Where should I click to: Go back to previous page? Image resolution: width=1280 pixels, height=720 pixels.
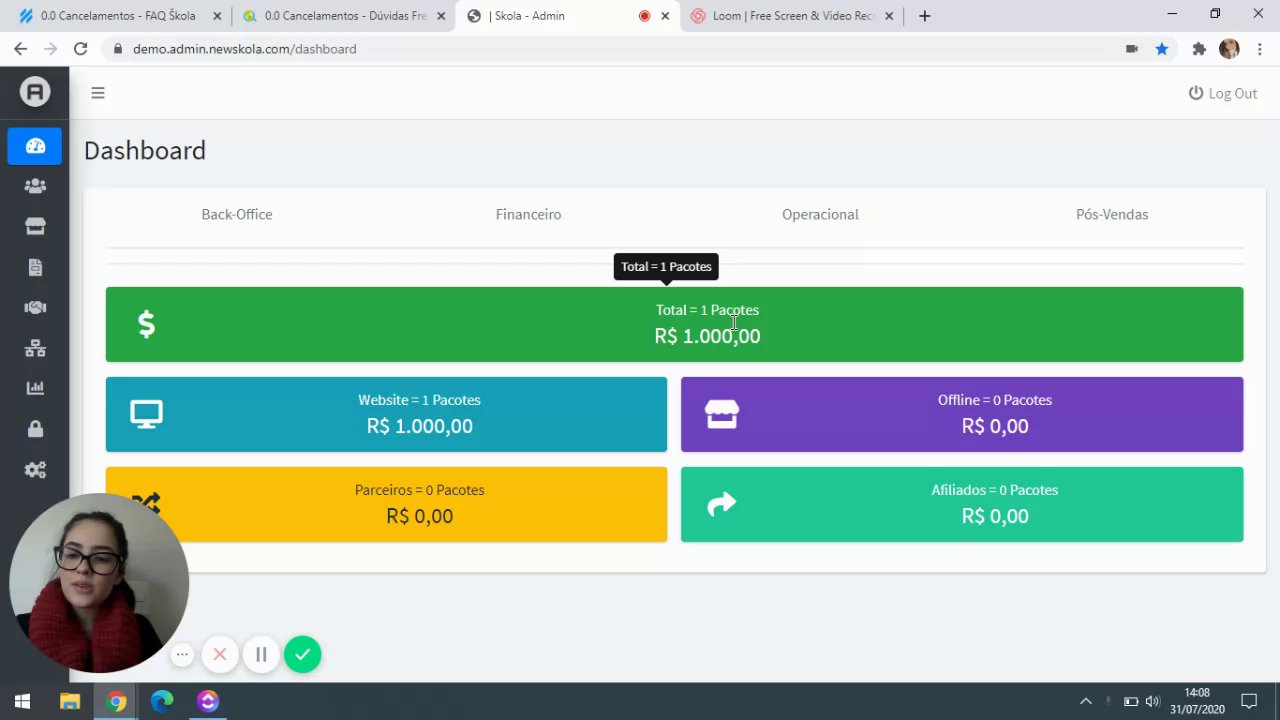tap(21, 49)
